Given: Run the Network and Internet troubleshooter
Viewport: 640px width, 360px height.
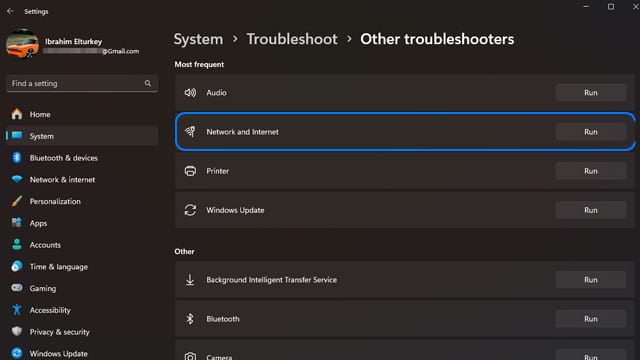Looking at the screenshot, I should click(591, 132).
